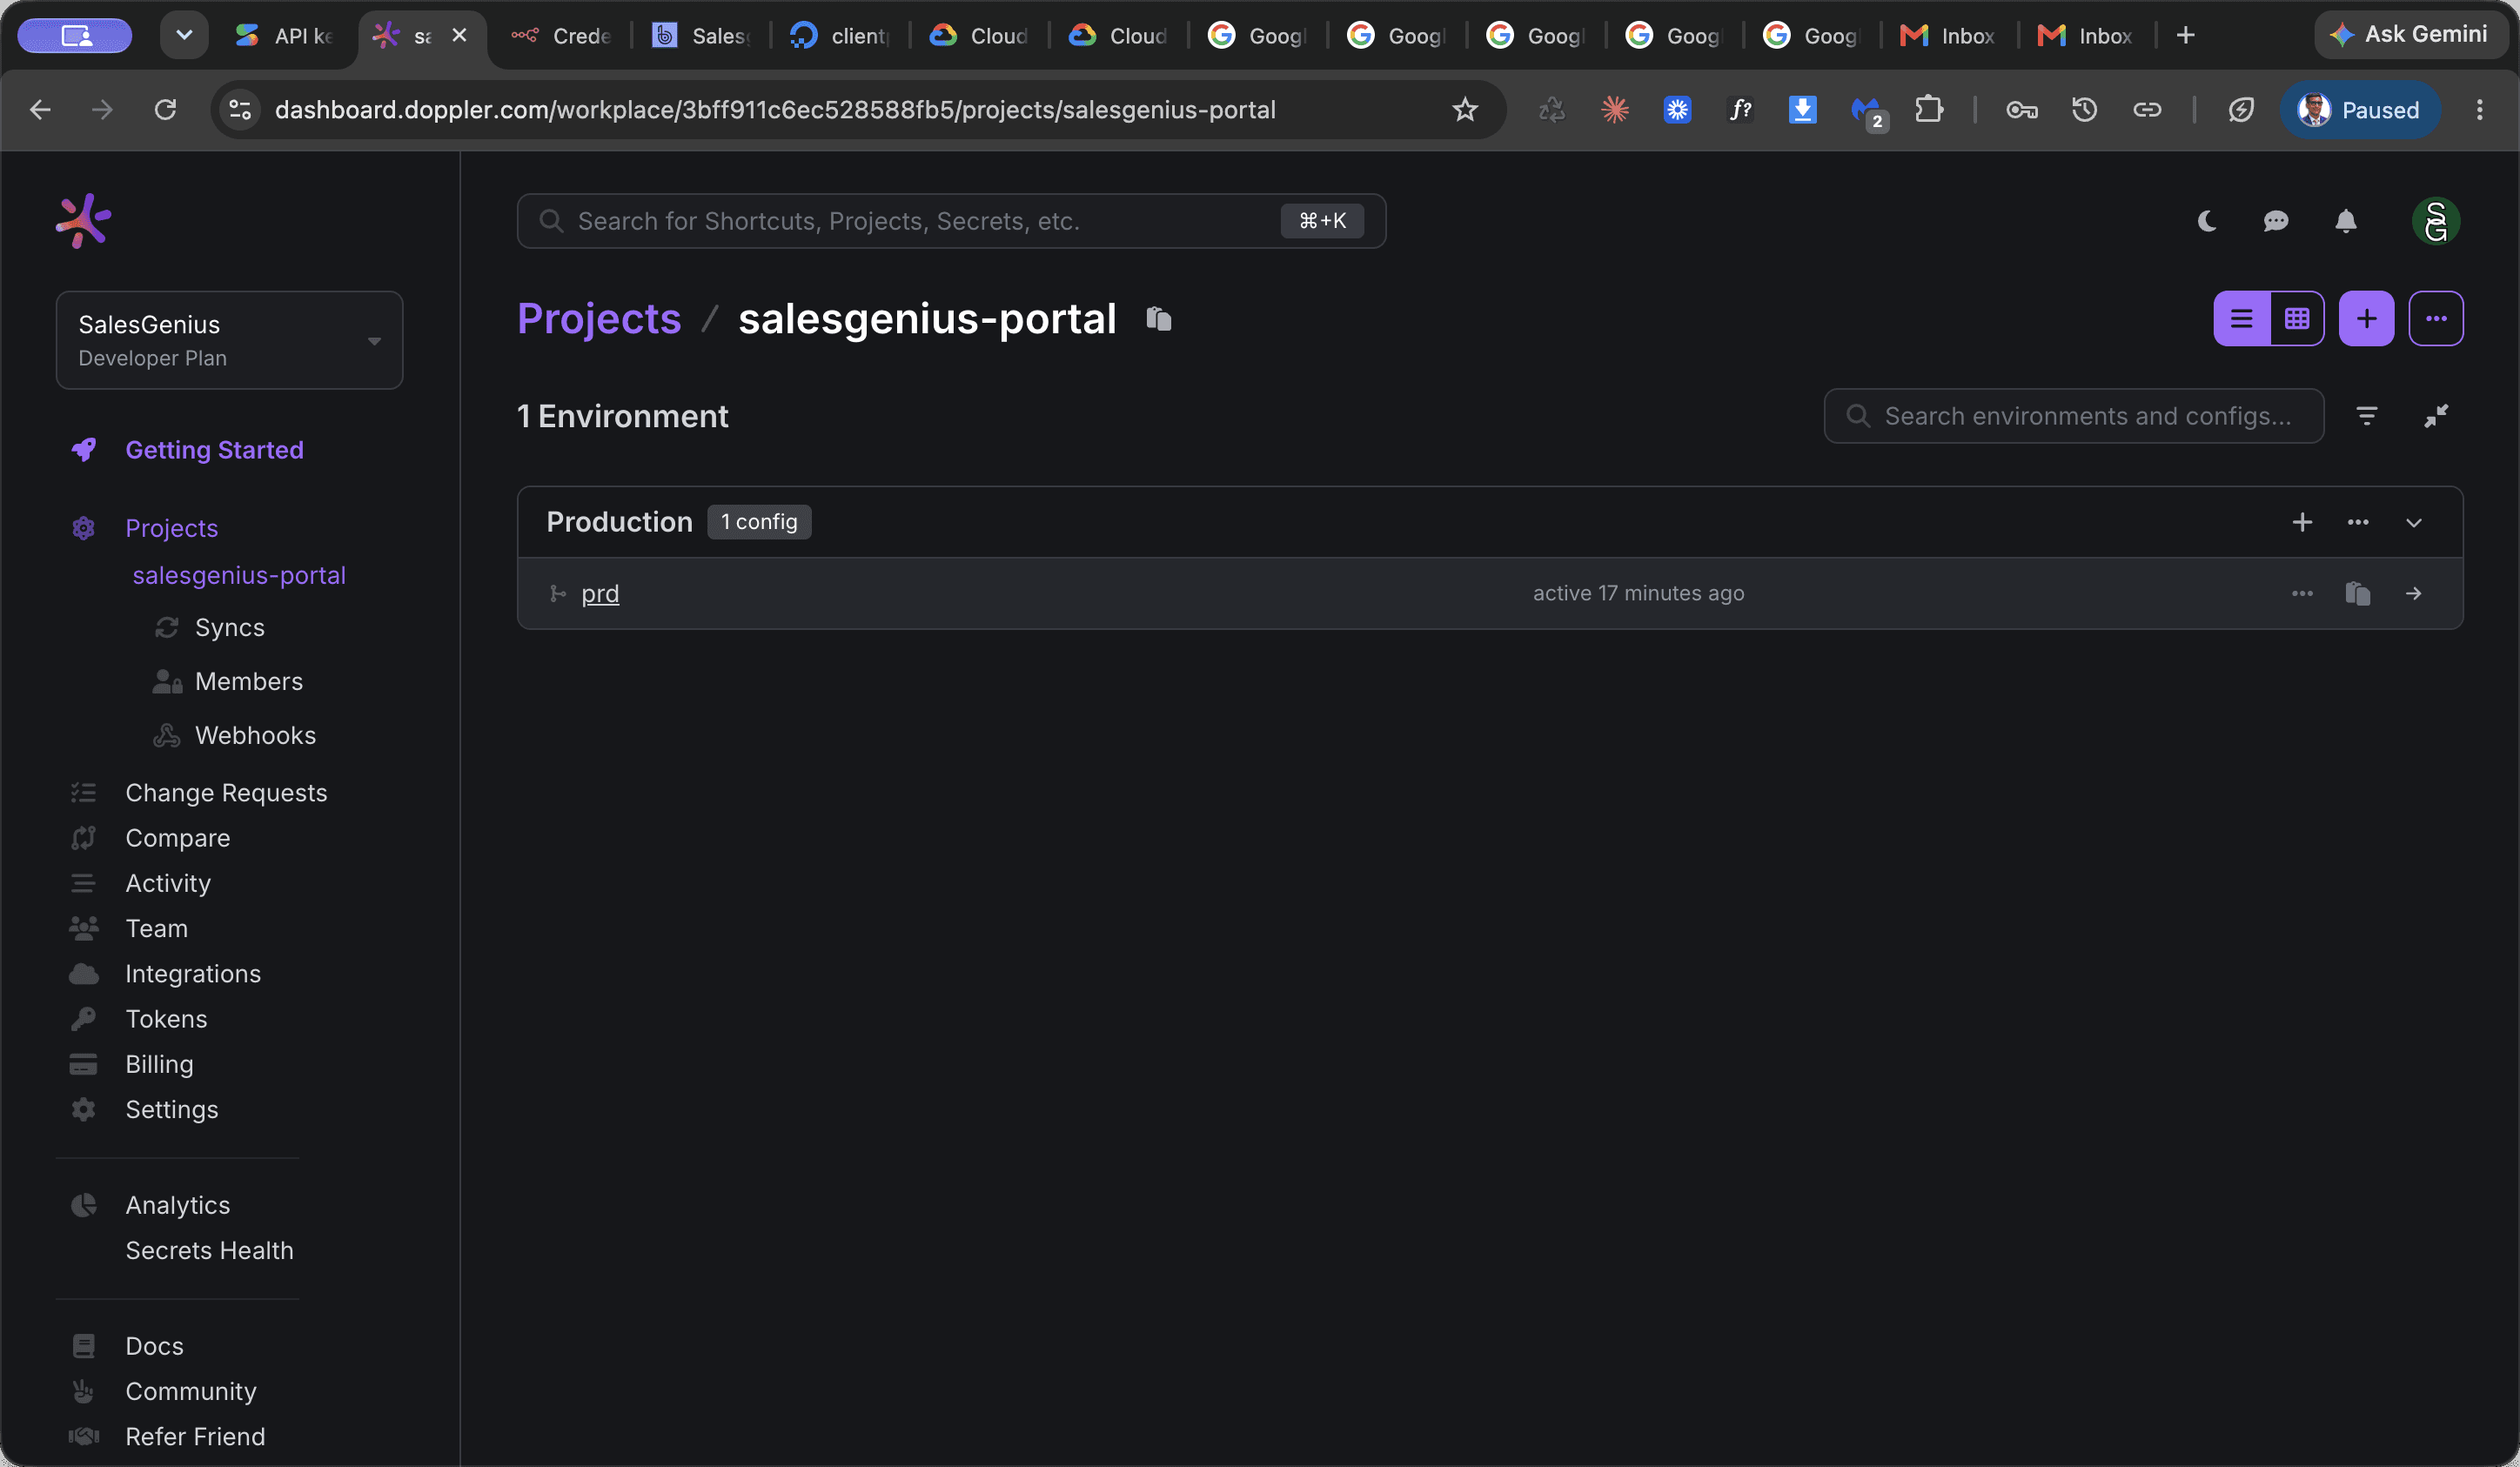
Task: Open Webhooks under the project
Action: [255, 735]
